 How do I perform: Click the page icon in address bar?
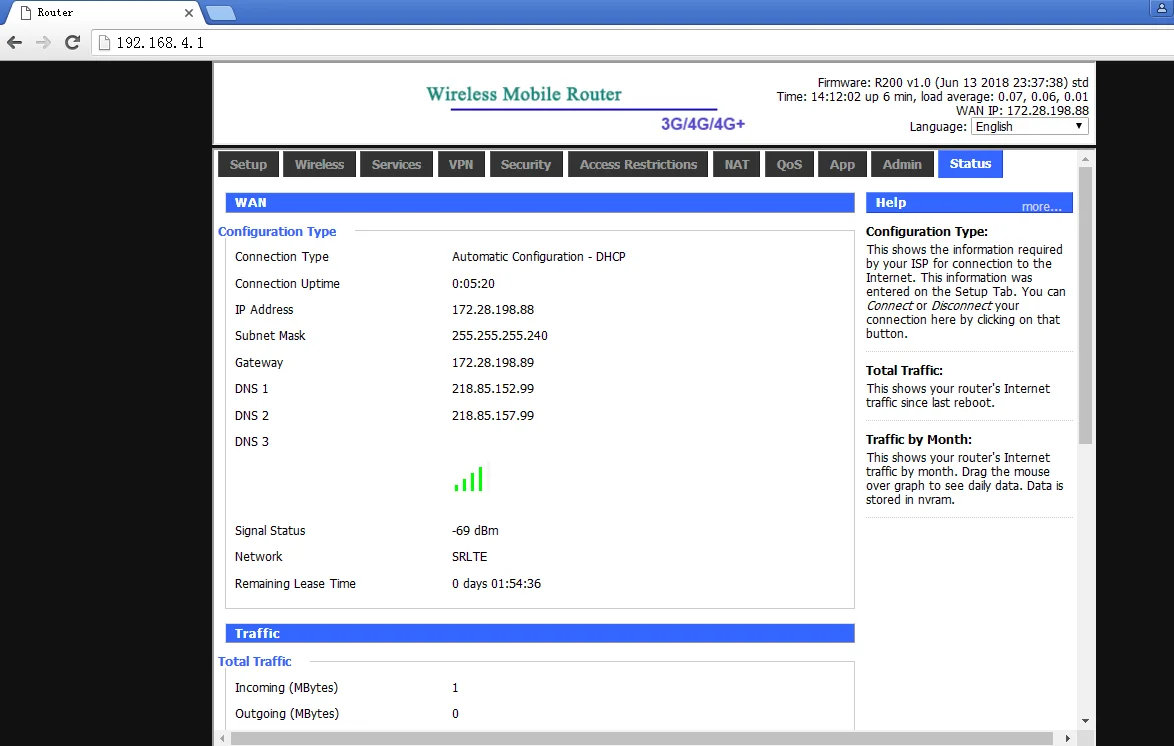tap(104, 43)
